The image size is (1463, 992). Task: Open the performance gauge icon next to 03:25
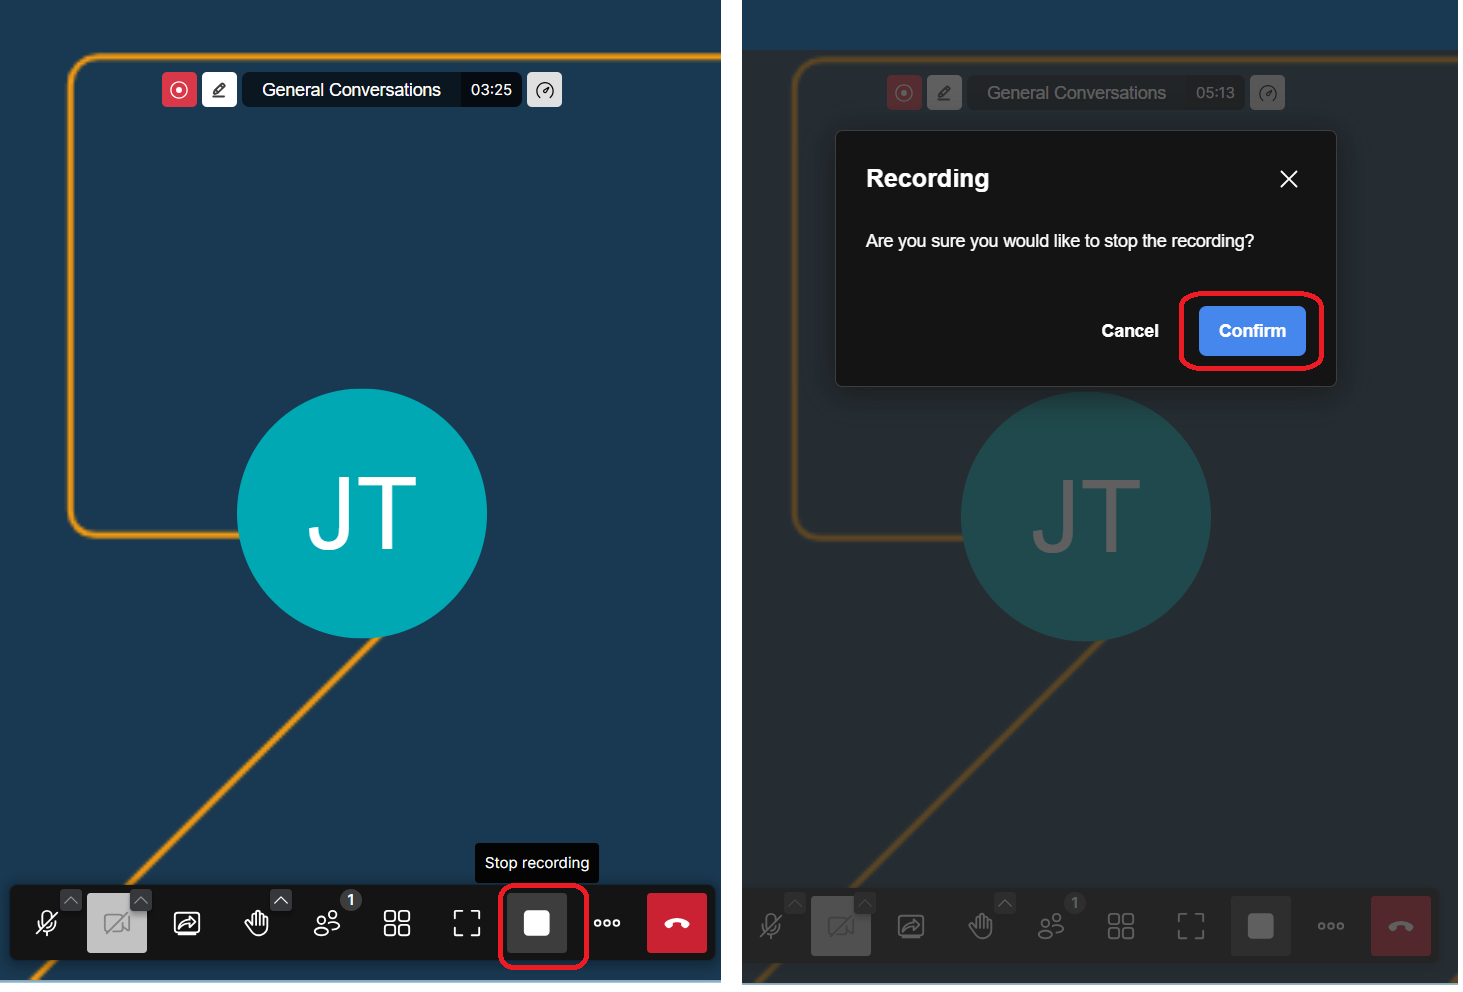[545, 90]
